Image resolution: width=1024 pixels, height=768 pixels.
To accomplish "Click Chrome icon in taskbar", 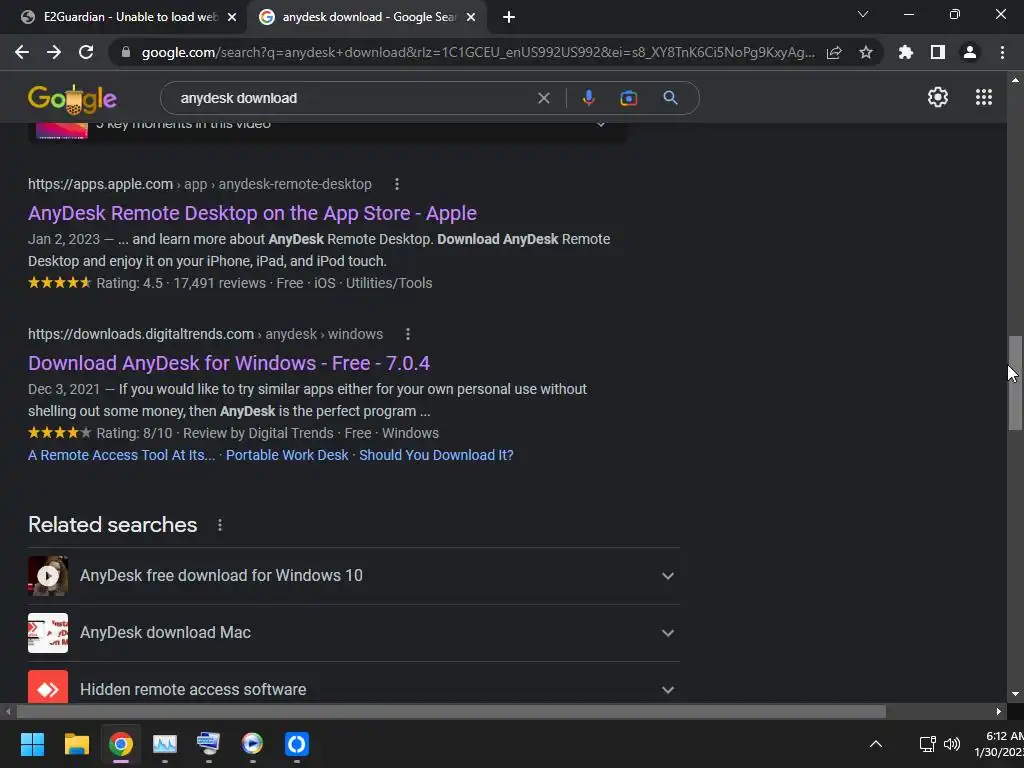I will [121, 744].
